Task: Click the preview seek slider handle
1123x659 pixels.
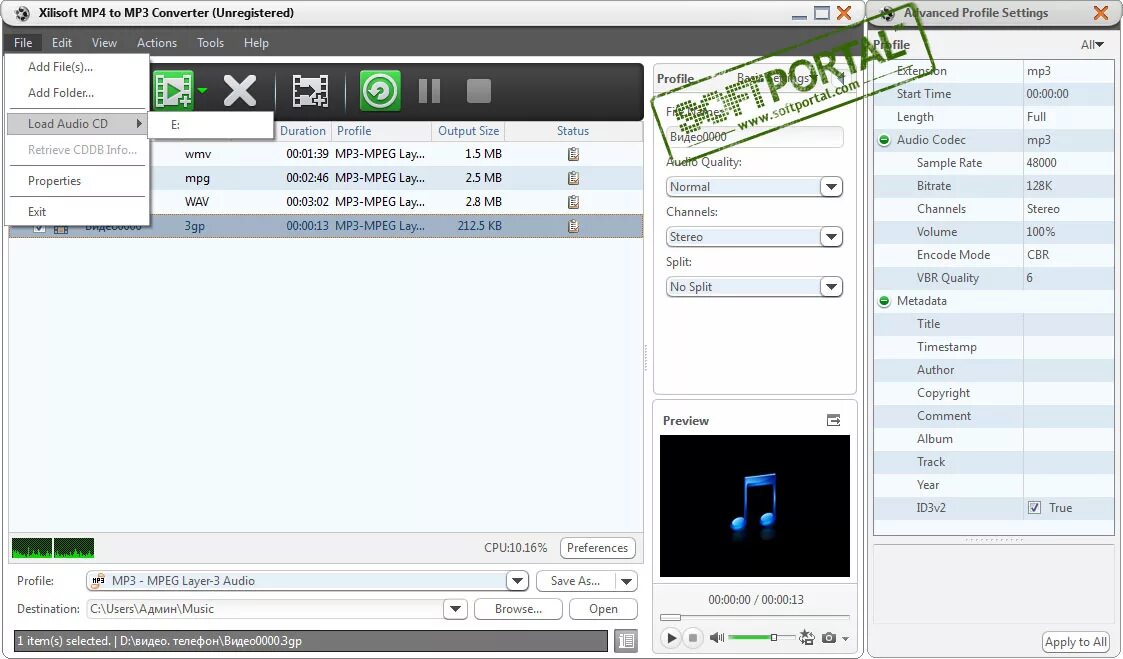Action: [670, 617]
